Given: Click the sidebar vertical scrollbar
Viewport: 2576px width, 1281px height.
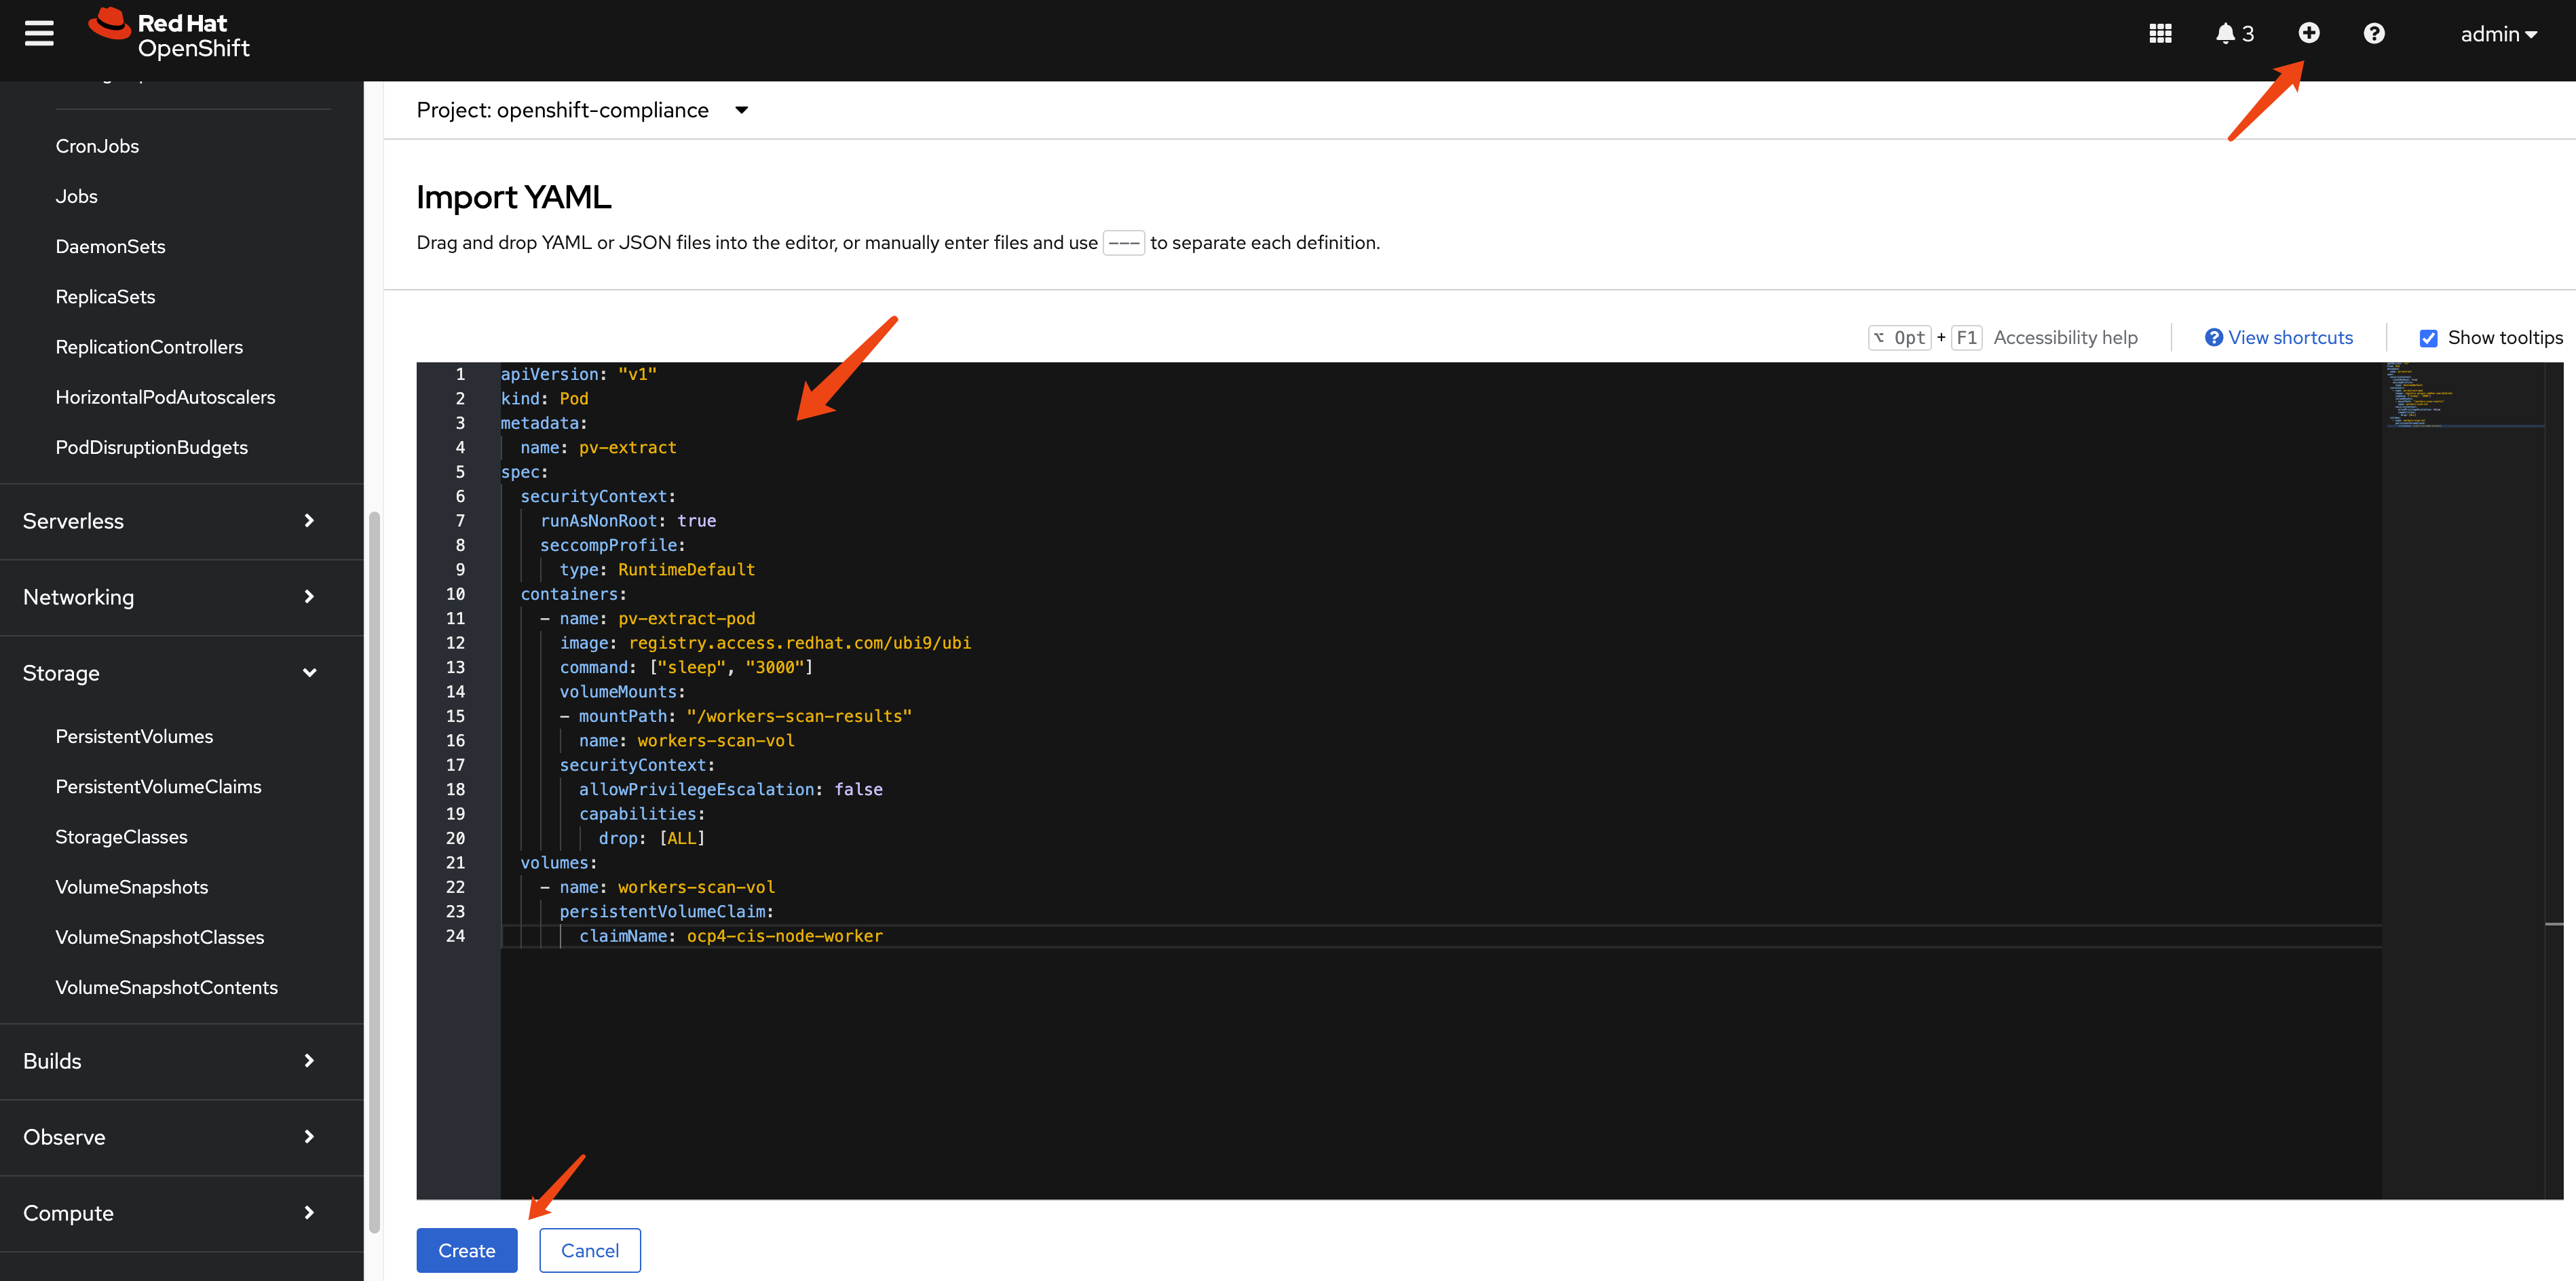Looking at the screenshot, I should coord(374,870).
